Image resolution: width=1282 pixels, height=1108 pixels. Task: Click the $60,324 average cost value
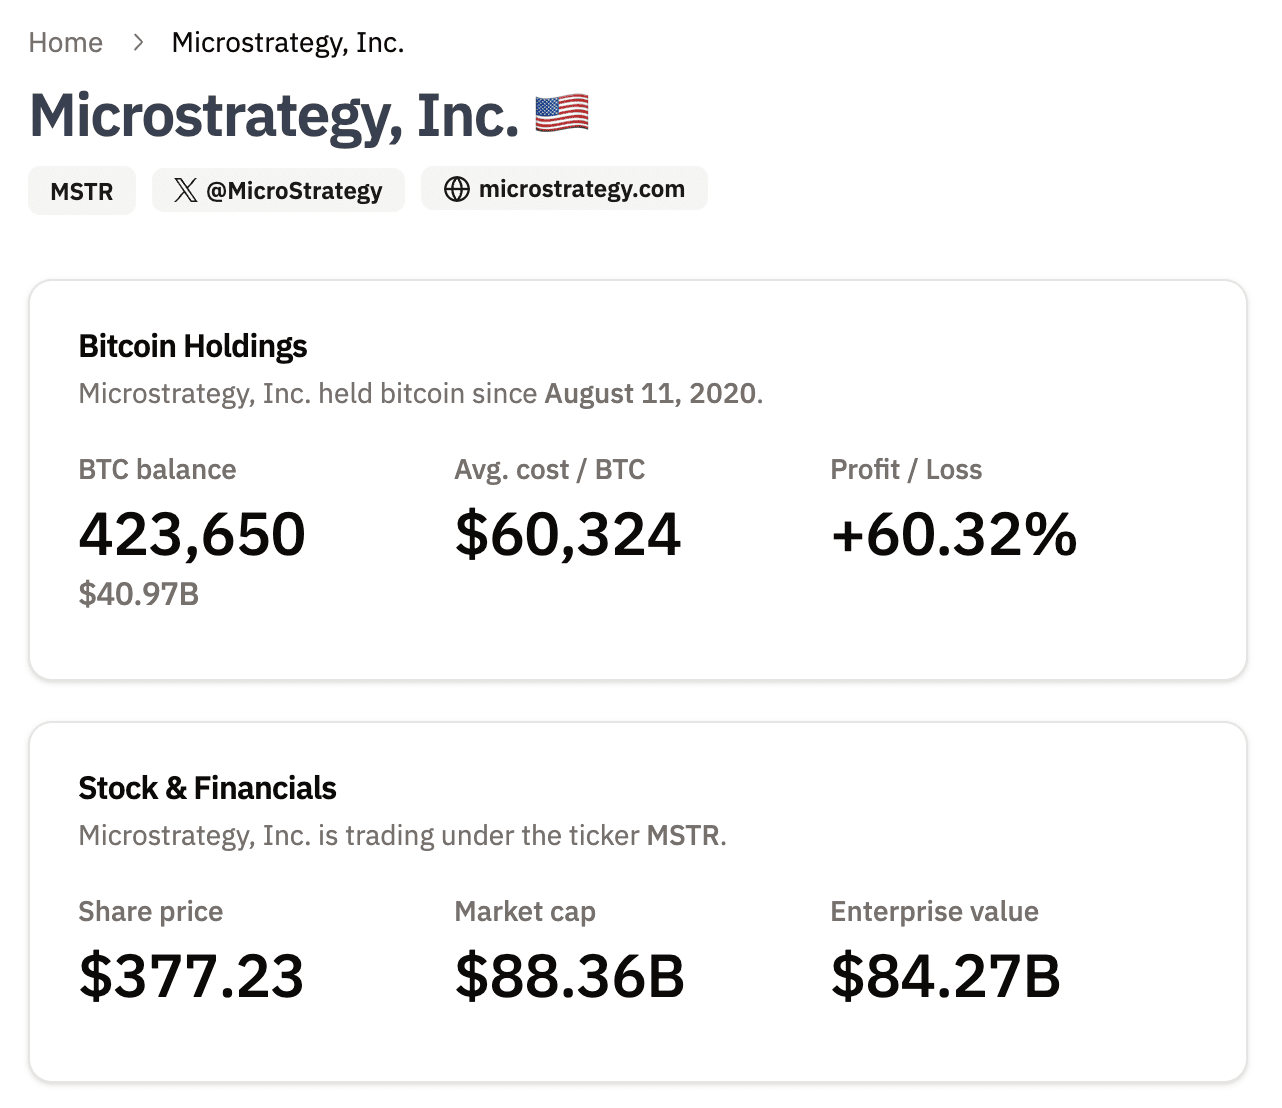coord(568,534)
